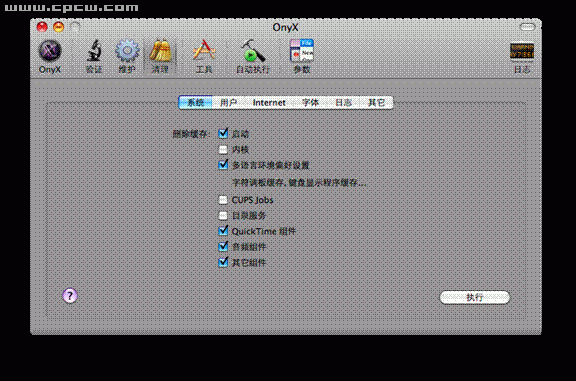Uncheck the 多语言环境偏好设置 checkbox
This screenshot has height=381, width=576.
point(223,165)
